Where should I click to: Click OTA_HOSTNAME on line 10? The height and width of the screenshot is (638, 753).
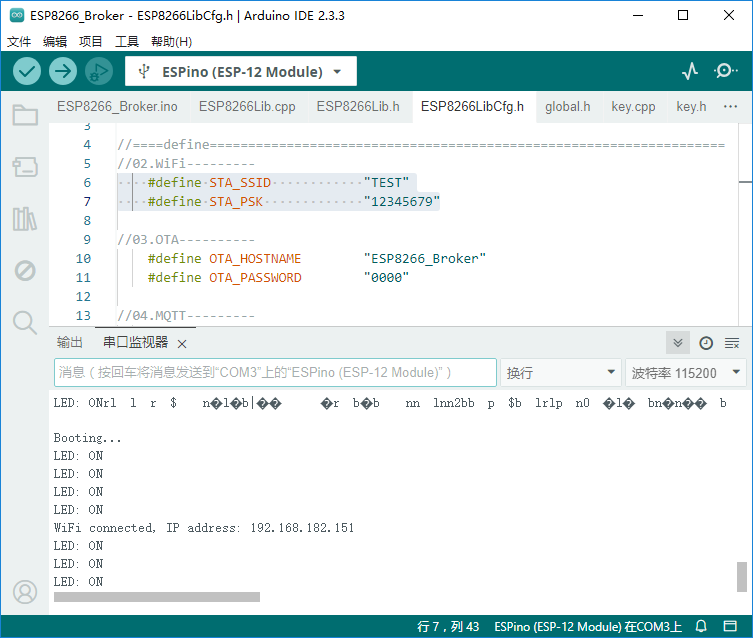tap(255, 259)
